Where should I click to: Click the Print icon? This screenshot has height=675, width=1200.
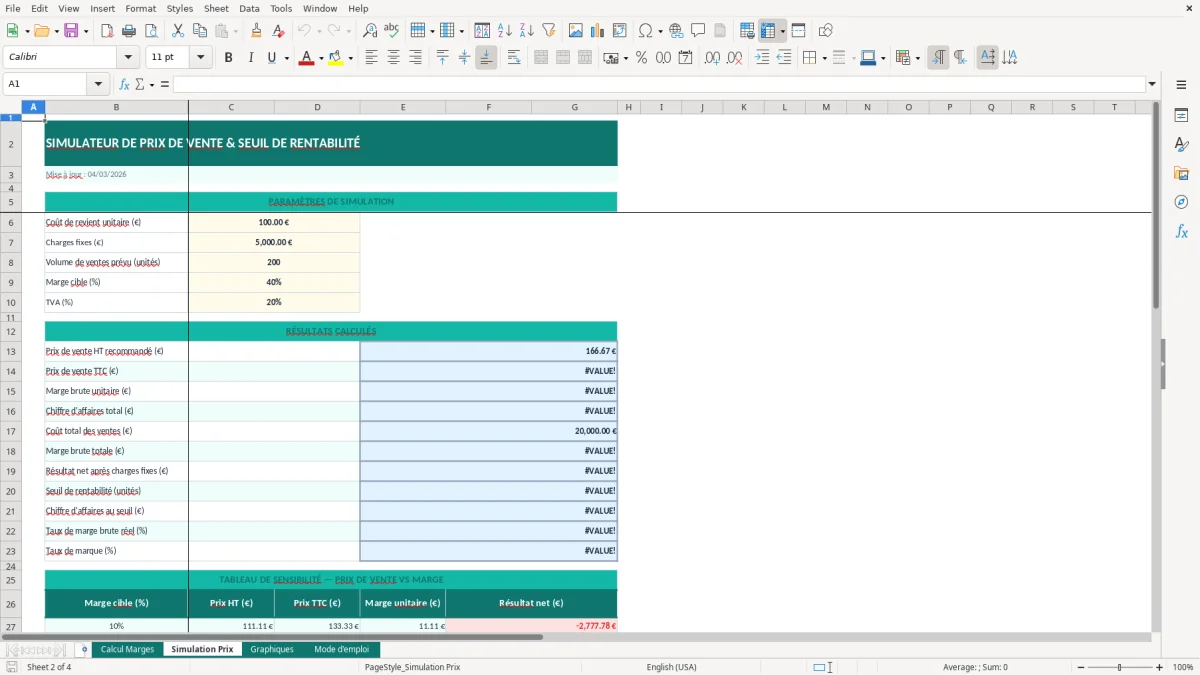(129, 31)
